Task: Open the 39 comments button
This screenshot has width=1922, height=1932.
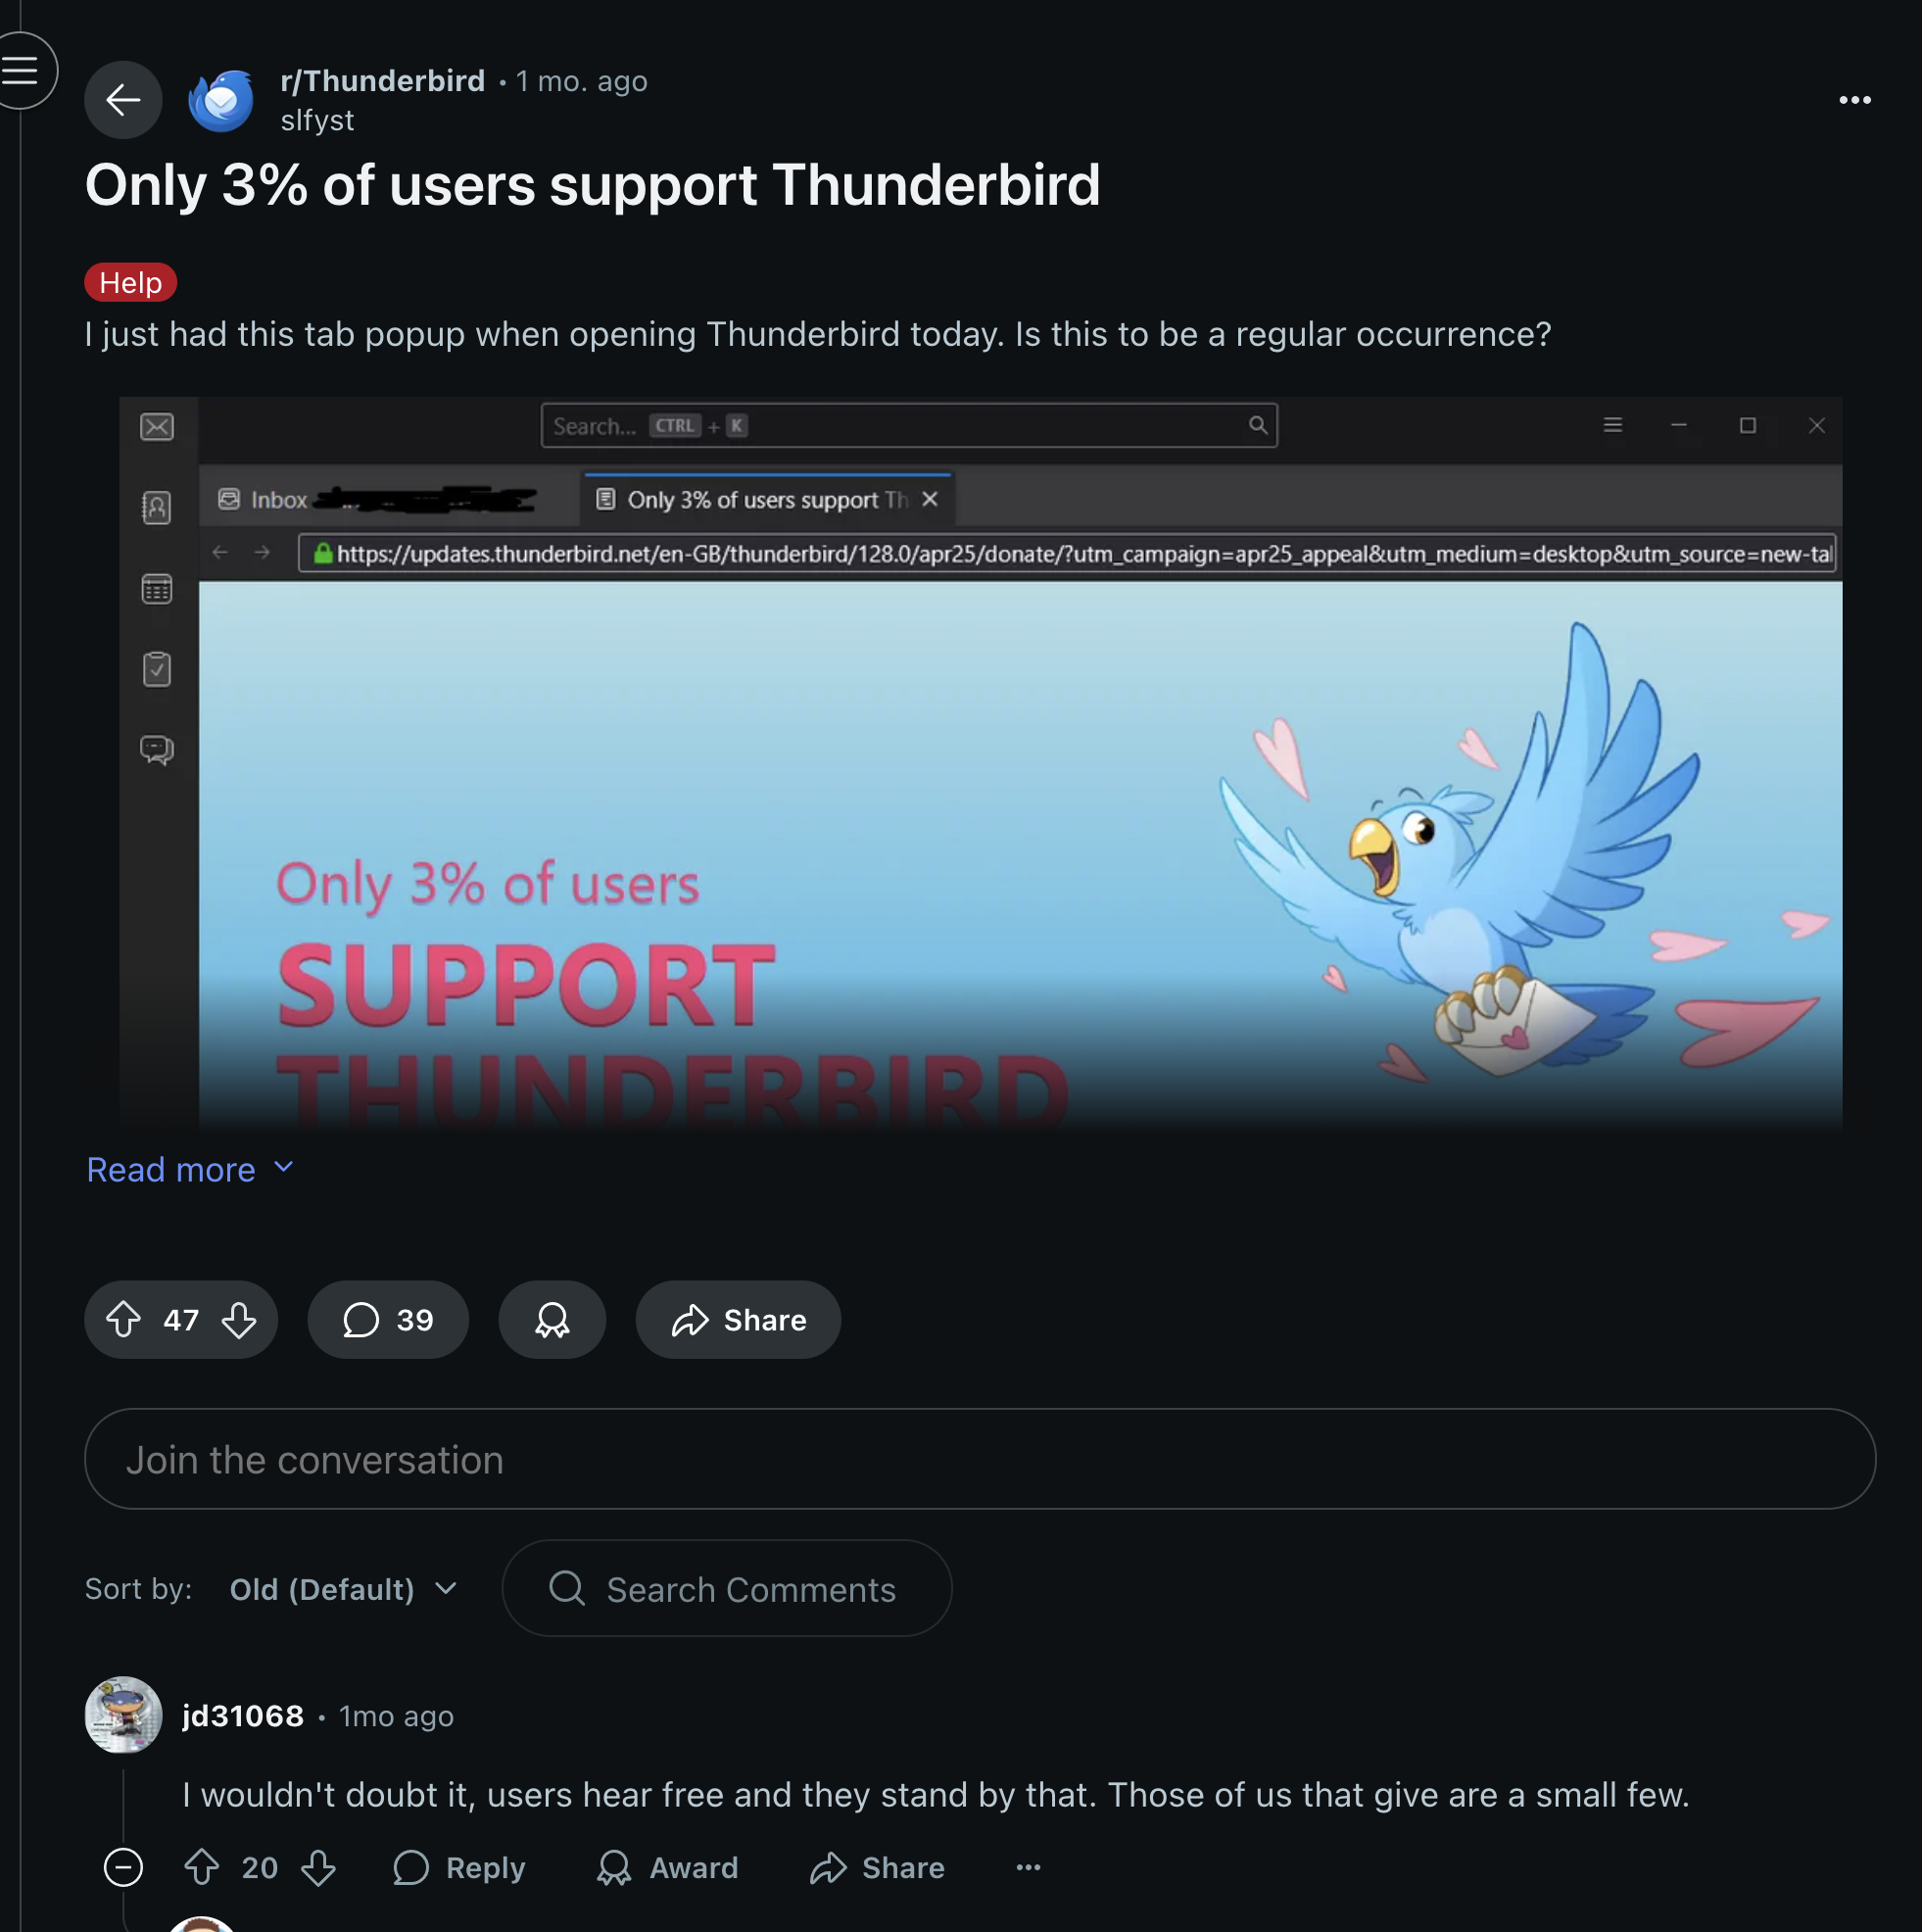Action: (388, 1320)
